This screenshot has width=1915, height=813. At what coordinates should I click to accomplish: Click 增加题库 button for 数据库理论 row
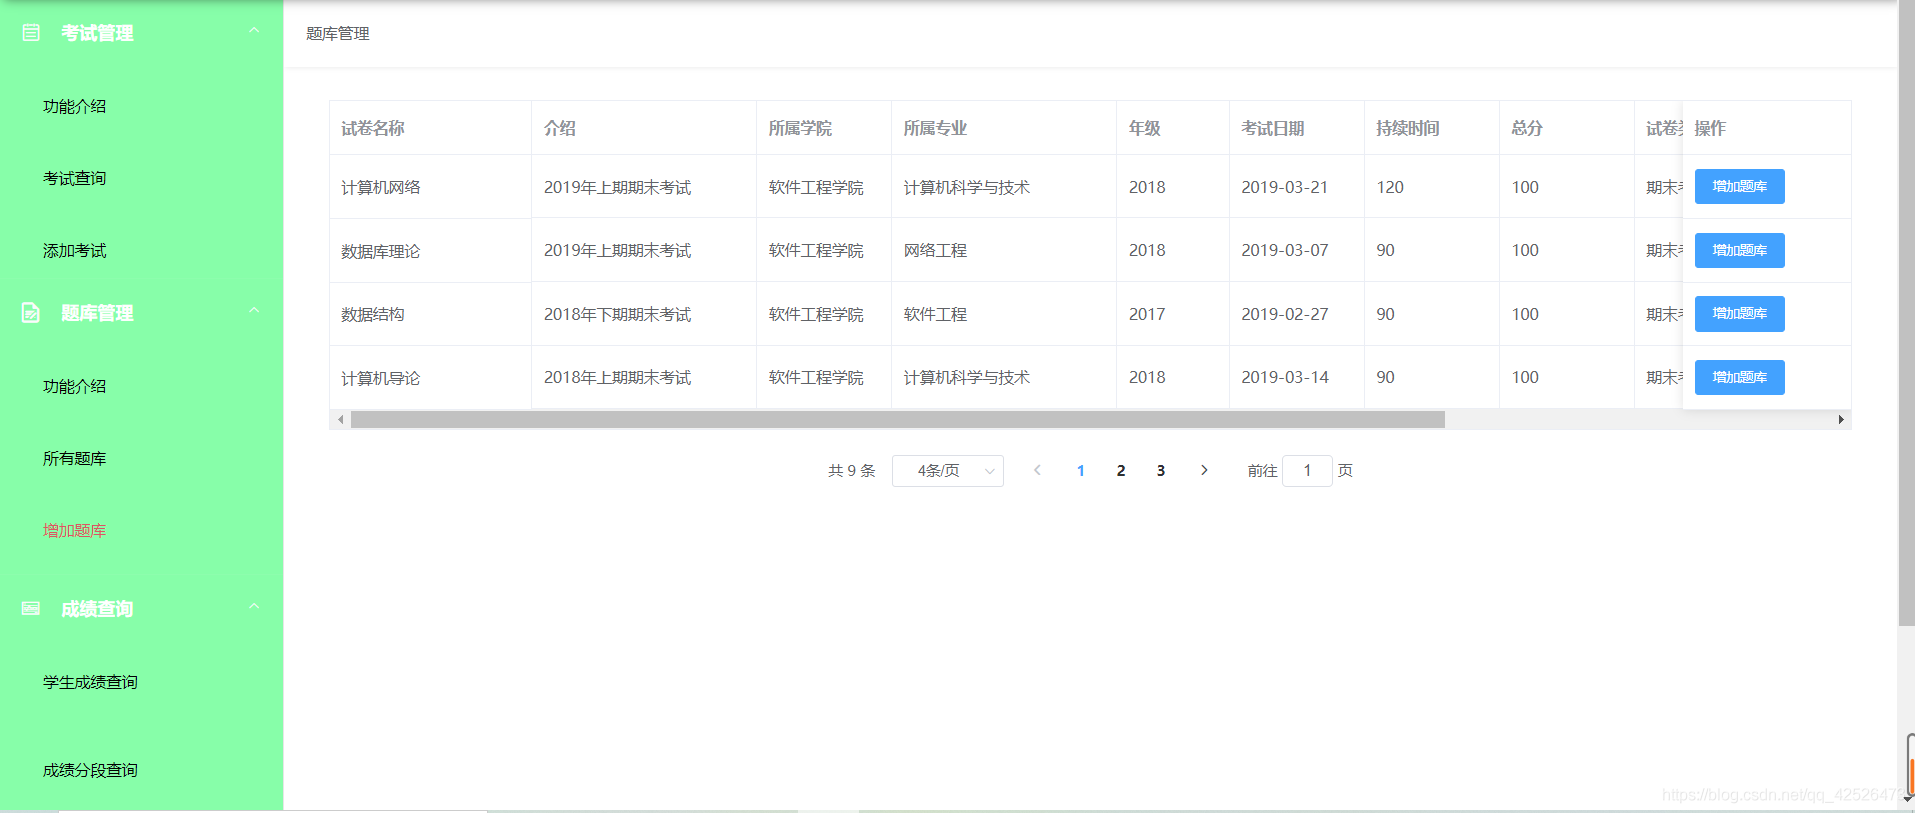point(1739,250)
